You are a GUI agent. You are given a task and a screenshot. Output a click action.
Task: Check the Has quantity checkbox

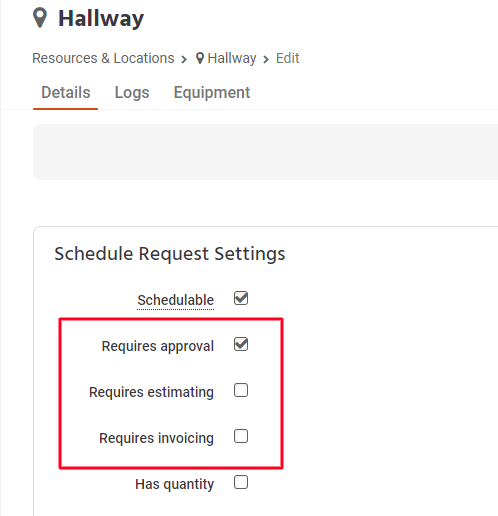pos(241,482)
